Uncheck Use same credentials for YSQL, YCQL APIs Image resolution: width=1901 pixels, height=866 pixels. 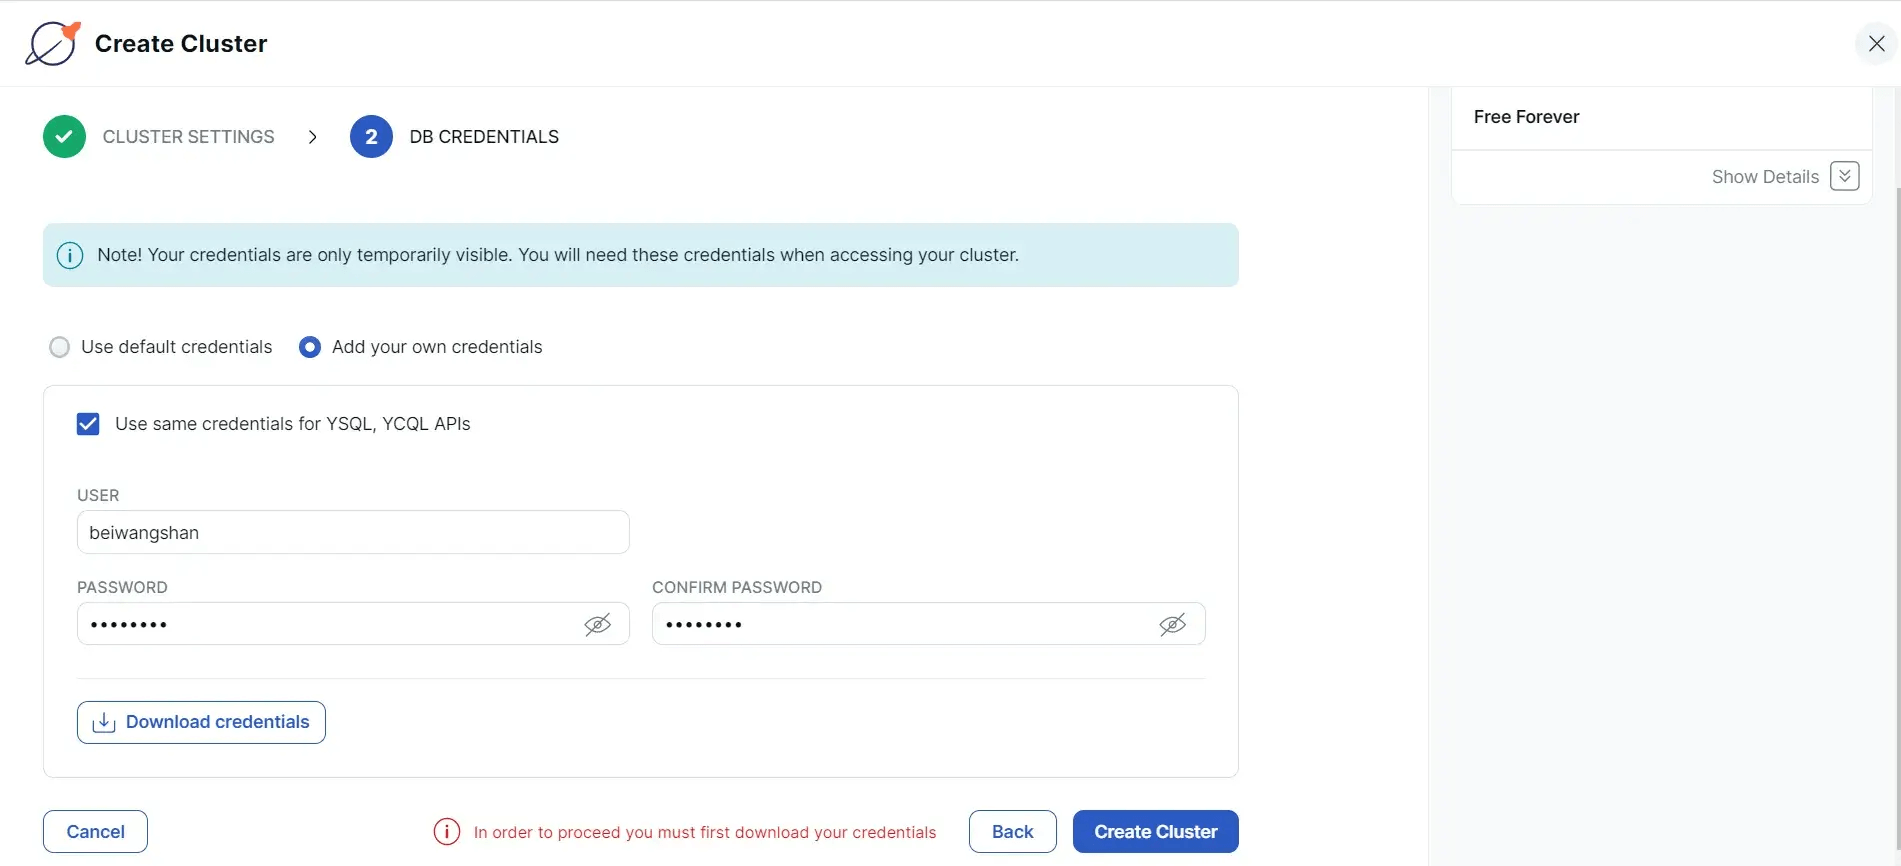(x=88, y=424)
